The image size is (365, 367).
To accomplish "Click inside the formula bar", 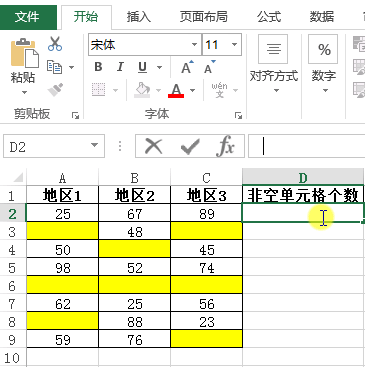I will pos(307,146).
